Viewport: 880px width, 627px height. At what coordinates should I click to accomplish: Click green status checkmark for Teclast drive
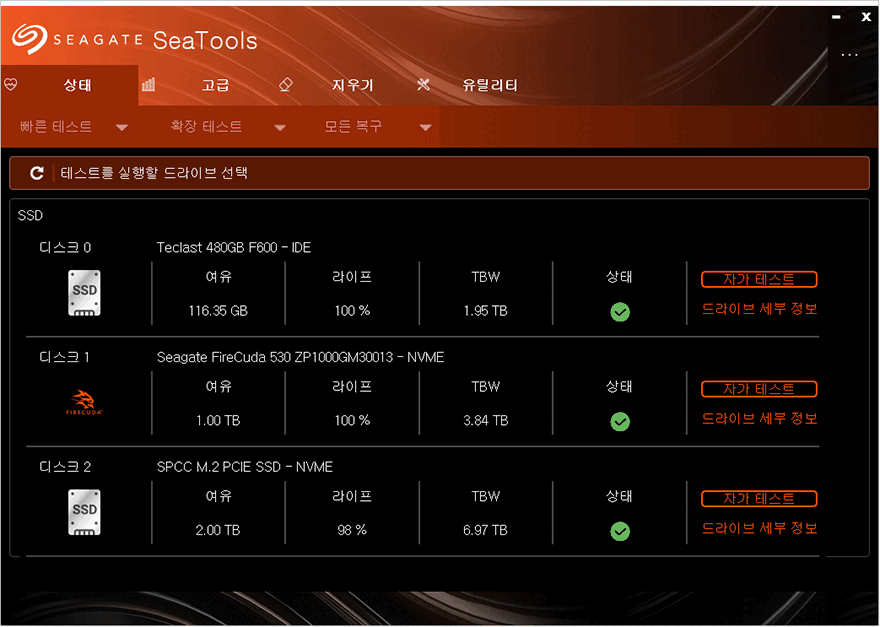tap(620, 312)
